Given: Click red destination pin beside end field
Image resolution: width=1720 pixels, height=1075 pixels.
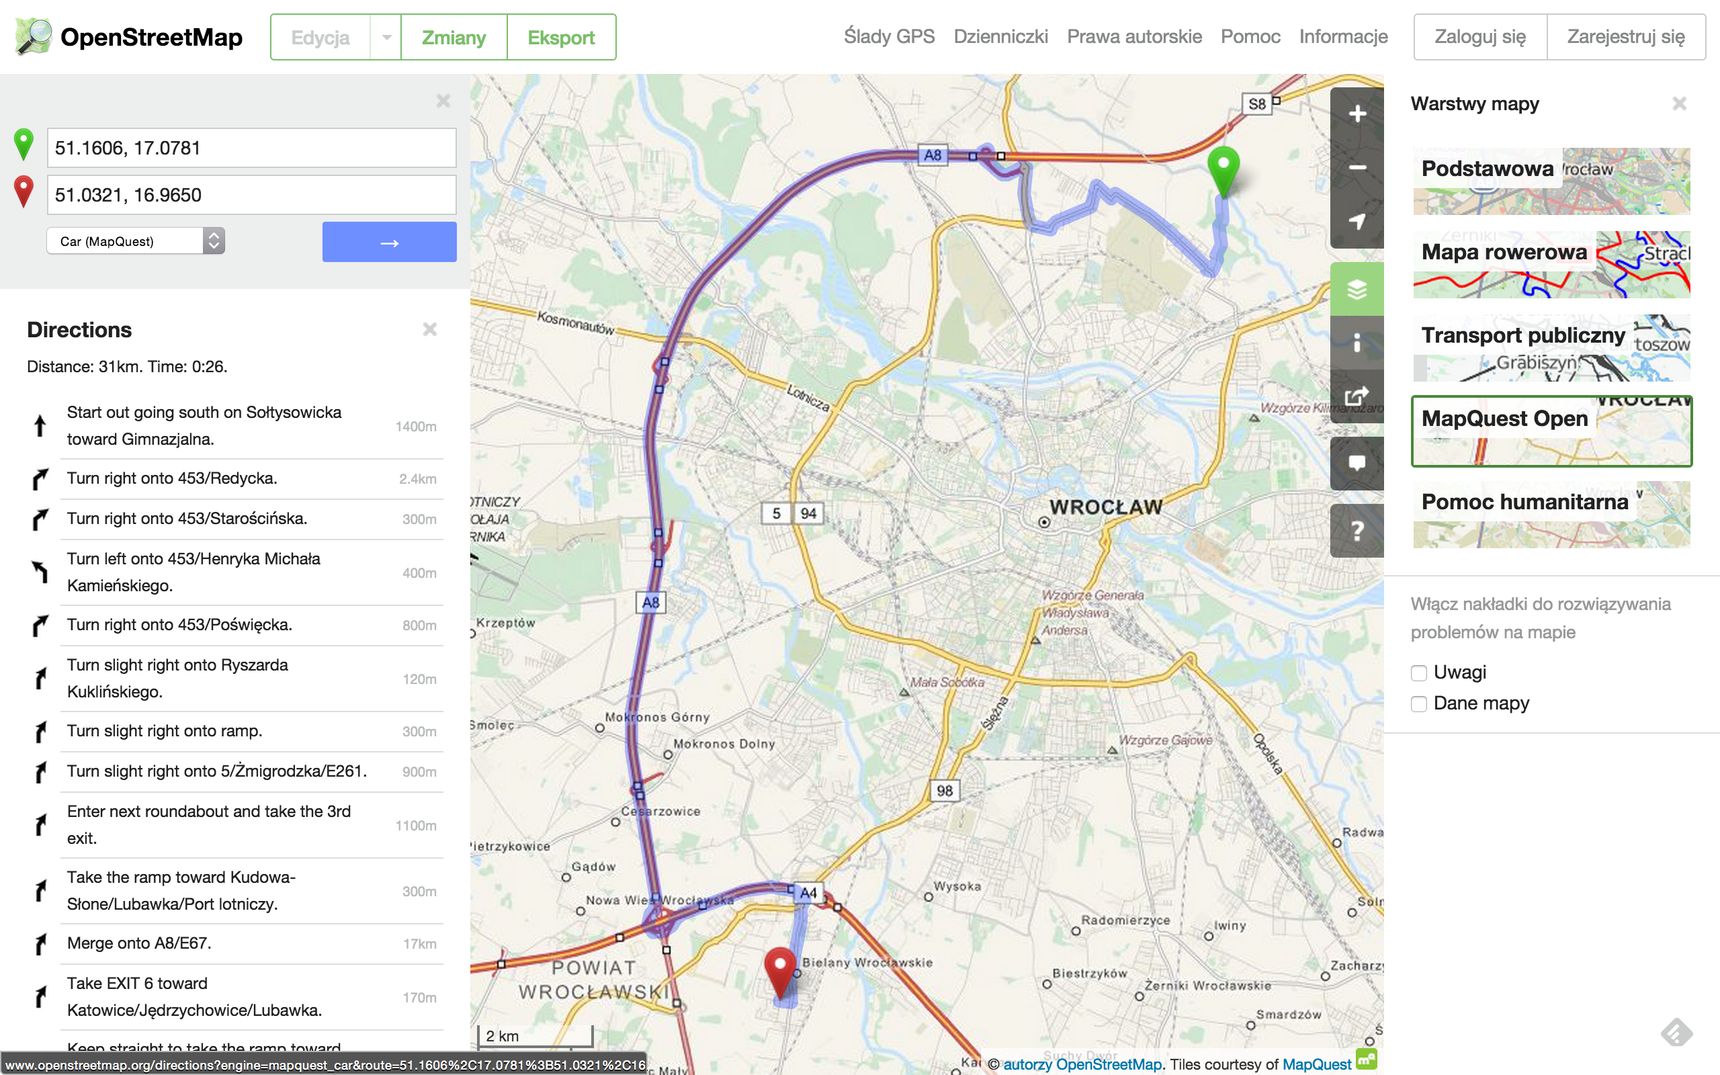Looking at the screenshot, I should pos(24,192).
